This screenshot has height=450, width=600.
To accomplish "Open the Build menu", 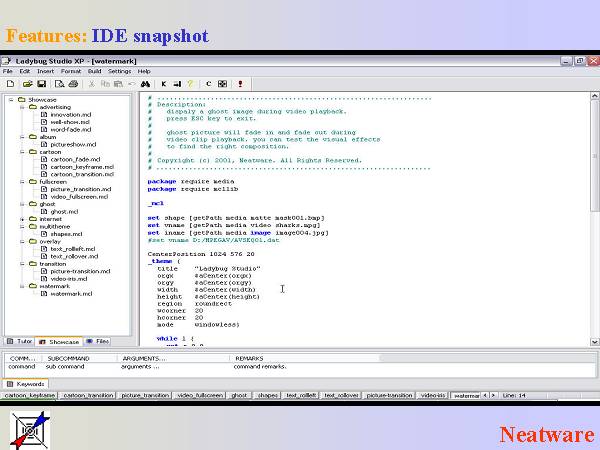I will tap(95, 72).
